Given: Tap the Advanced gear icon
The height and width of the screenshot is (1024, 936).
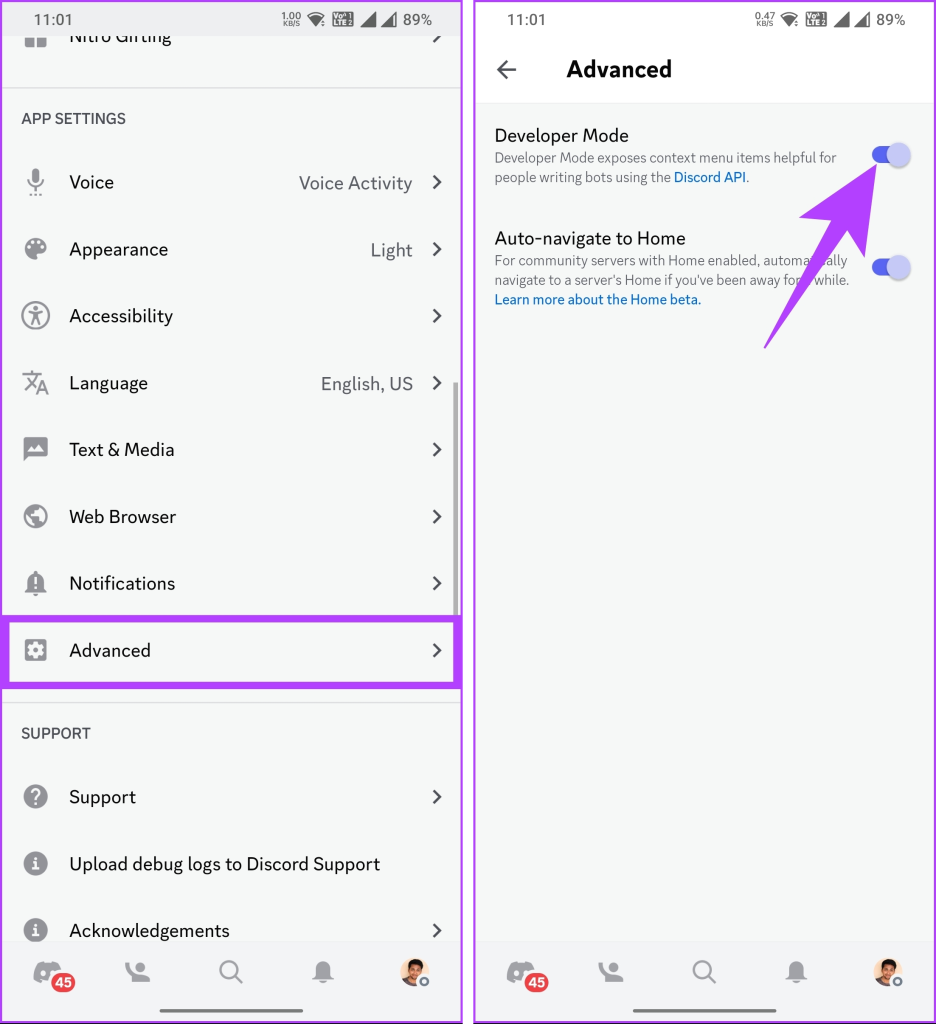Looking at the screenshot, I should click(x=35, y=650).
